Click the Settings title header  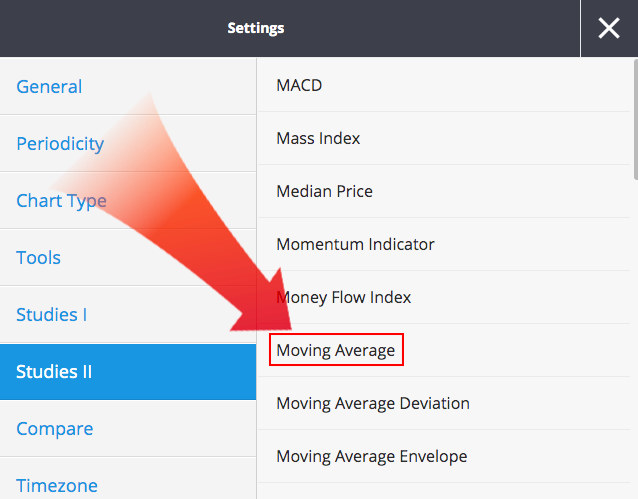click(256, 28)
